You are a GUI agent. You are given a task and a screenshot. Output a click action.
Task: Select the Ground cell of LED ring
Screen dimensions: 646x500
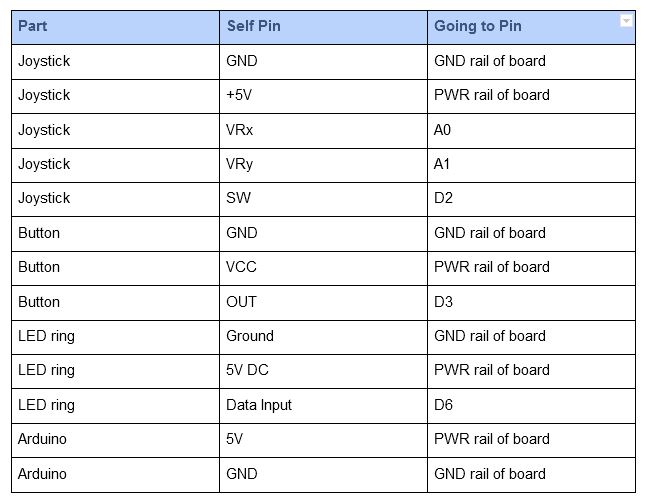(250, 336)
